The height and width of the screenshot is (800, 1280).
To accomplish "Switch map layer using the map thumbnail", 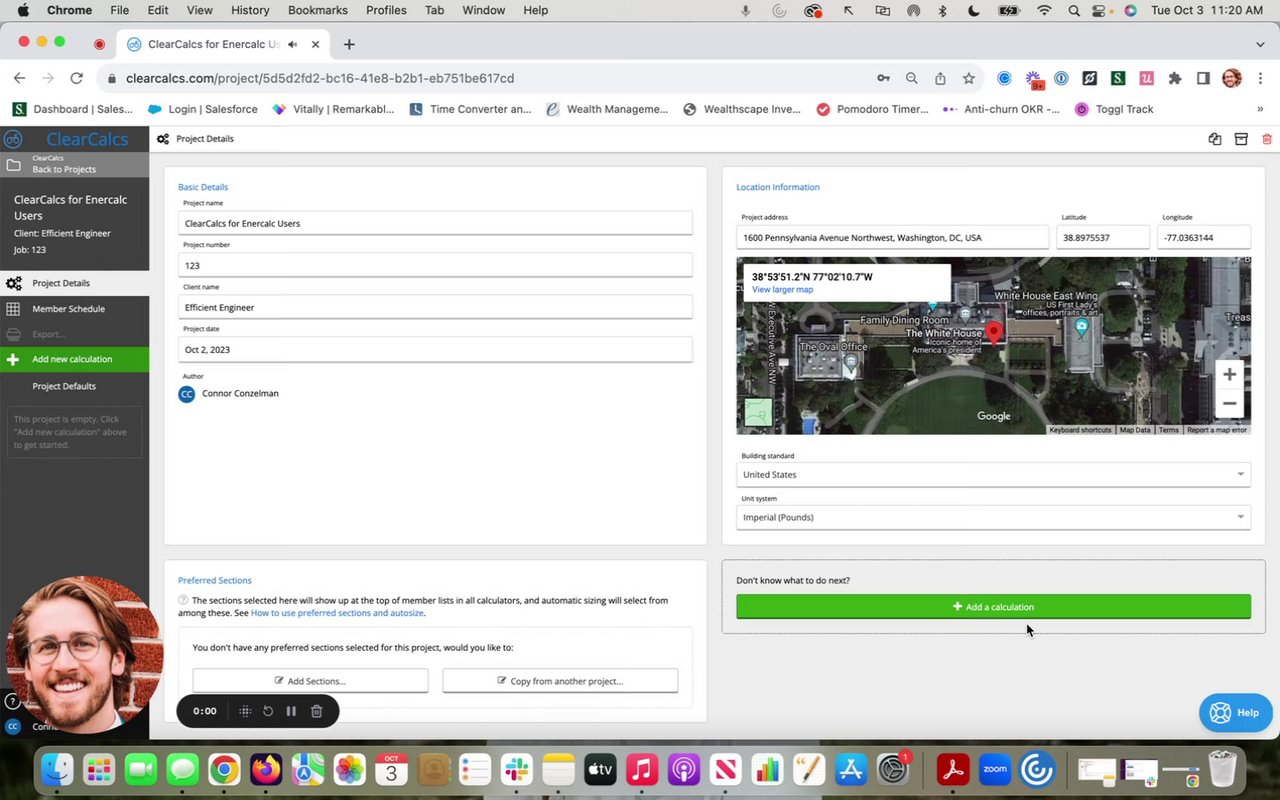I will [758, 412].
